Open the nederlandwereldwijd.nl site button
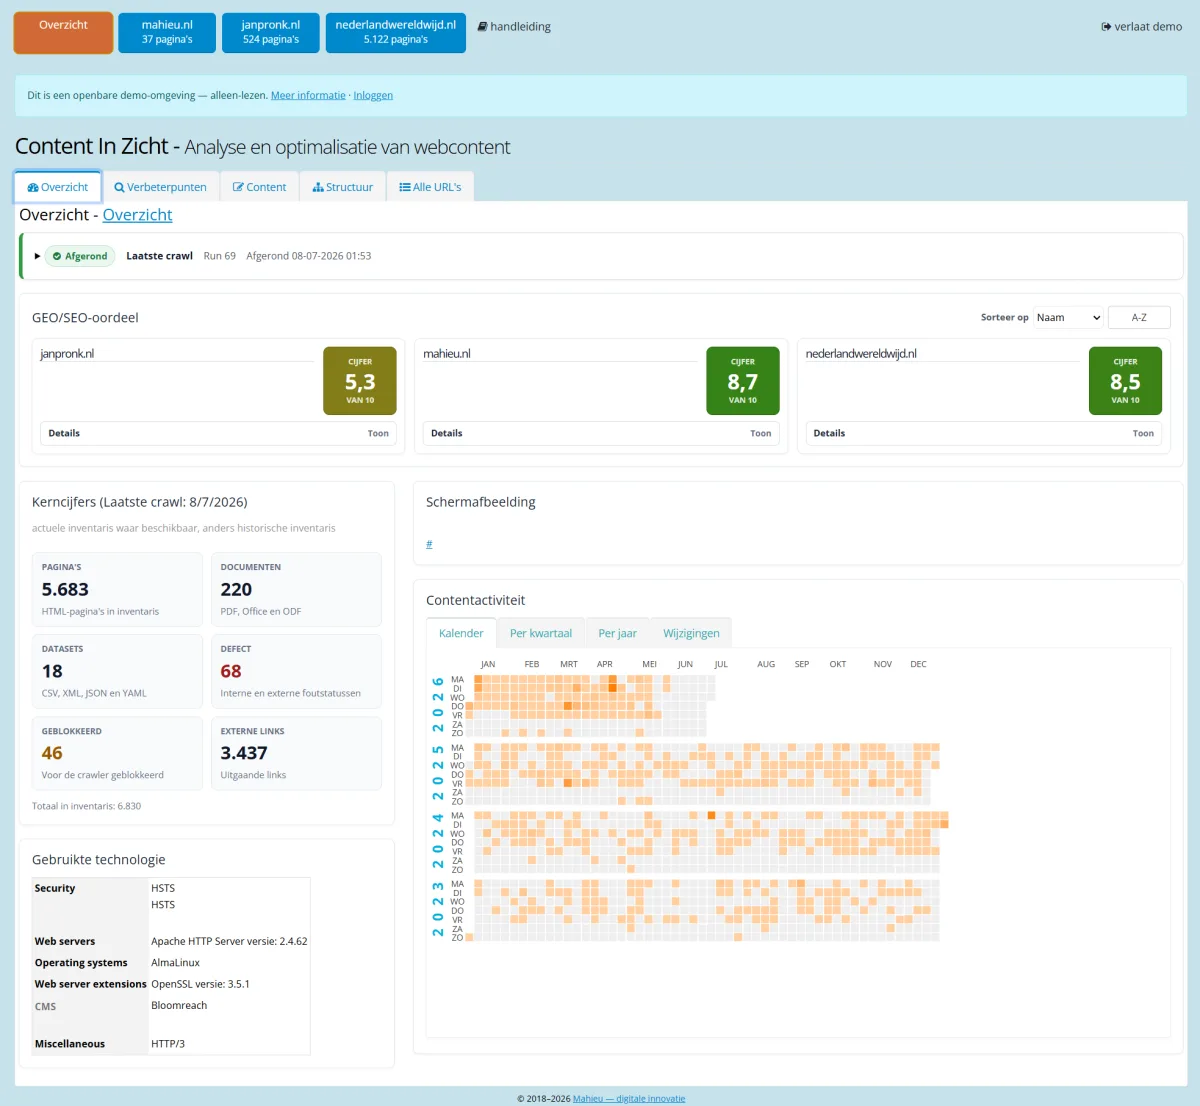 [396, 32]
